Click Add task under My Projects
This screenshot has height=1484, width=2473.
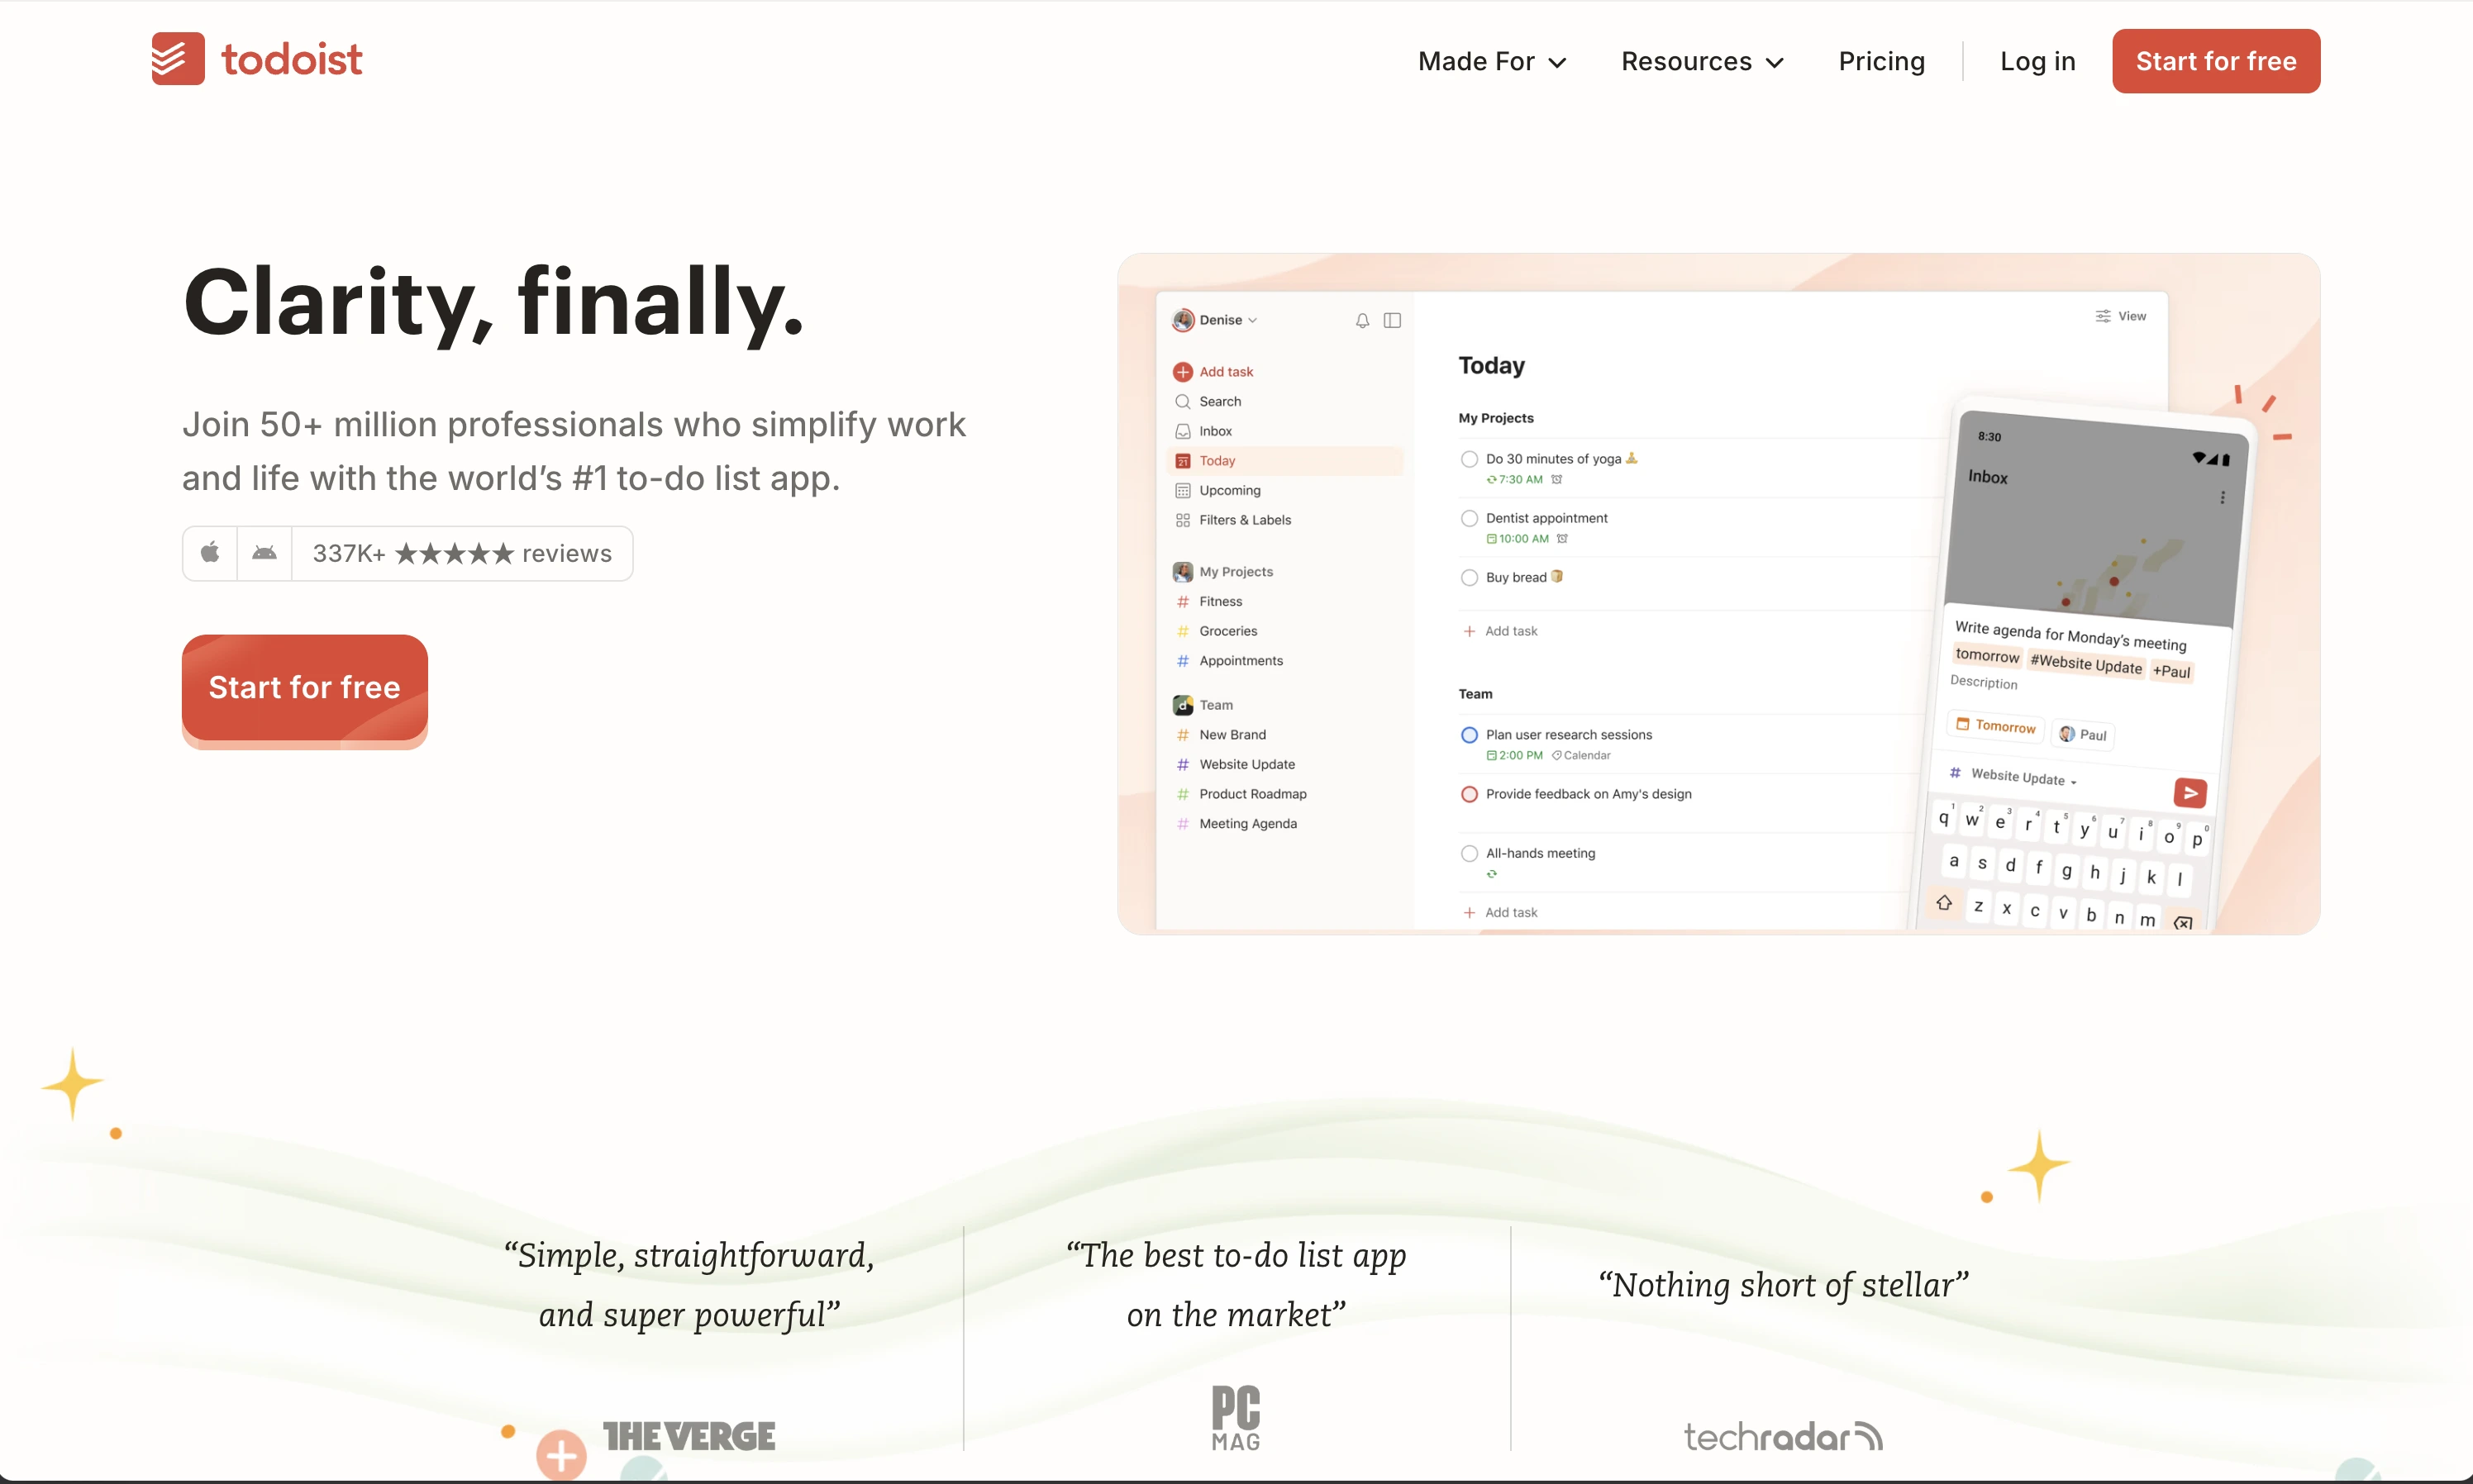pos(1500,631)
